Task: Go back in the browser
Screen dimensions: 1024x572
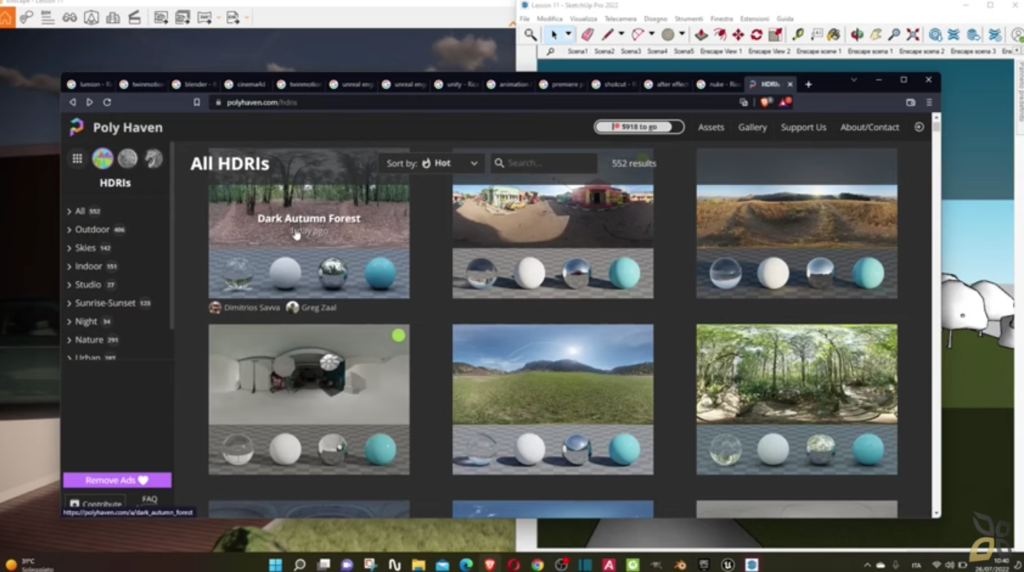Action: (72, 103)
